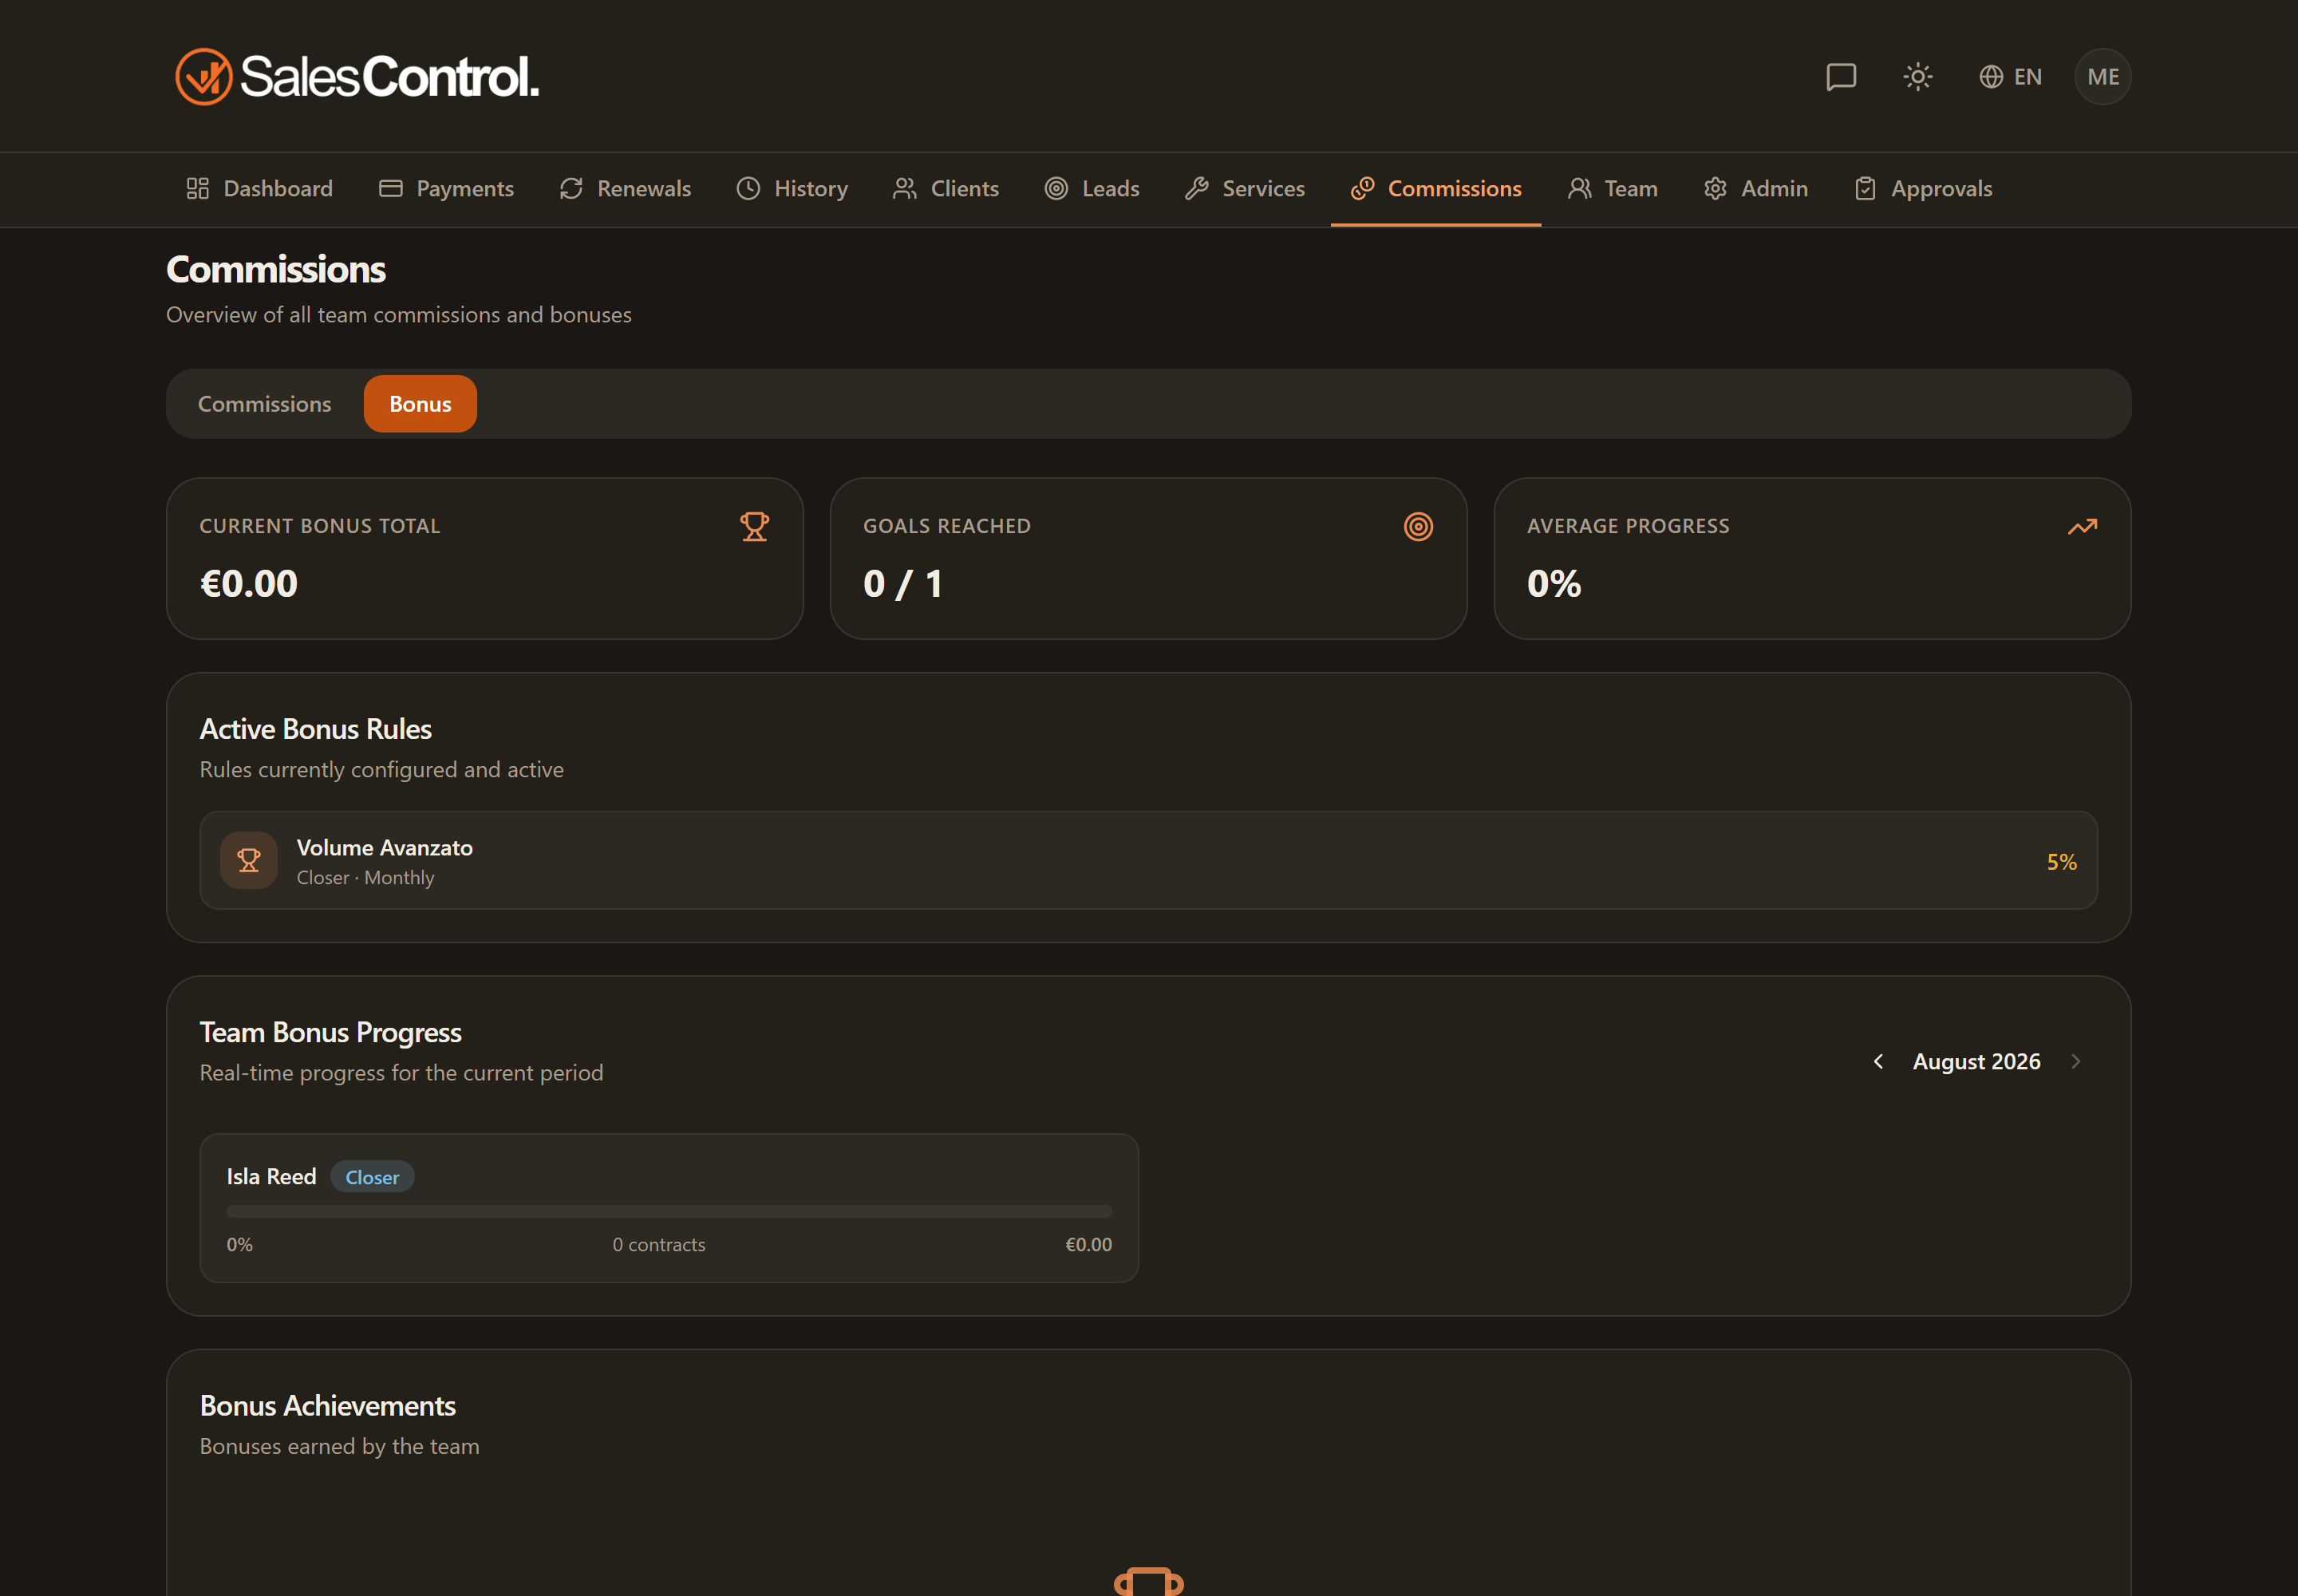Click the SalesControl logo
This screenshot has height=1596, width=2298.
[357, 77]
